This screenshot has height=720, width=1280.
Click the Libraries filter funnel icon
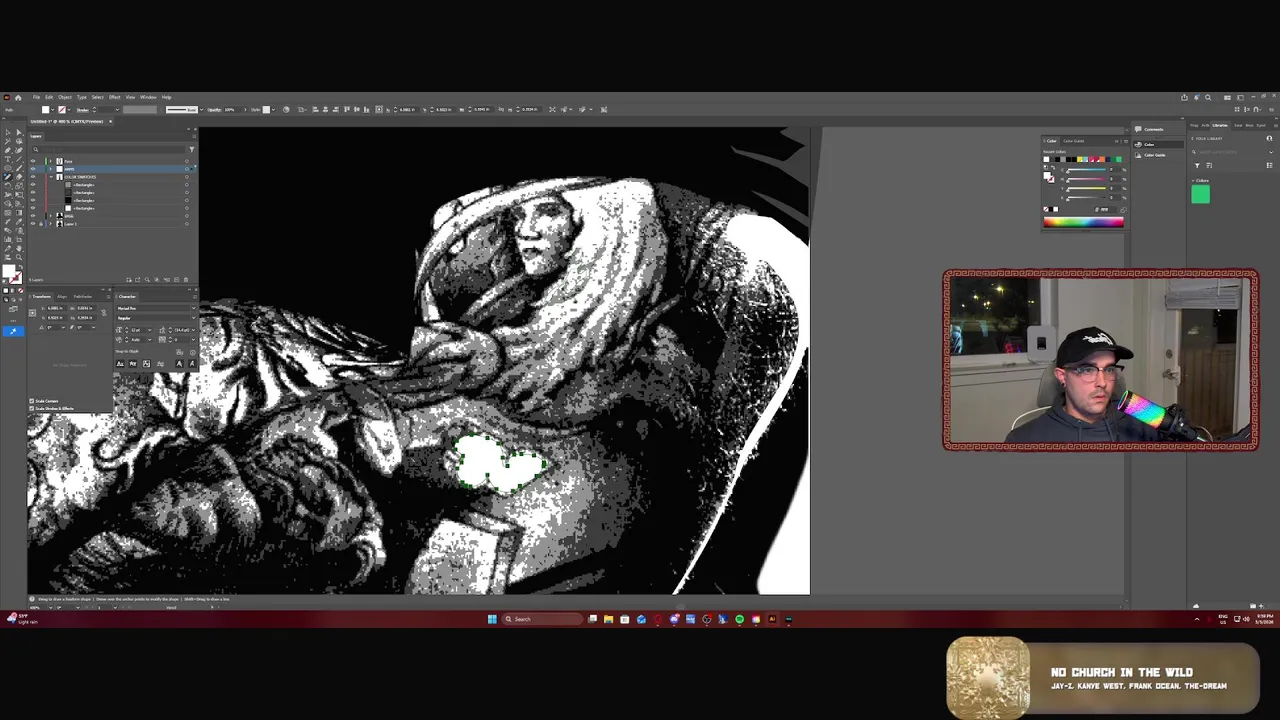(1197, 165)
